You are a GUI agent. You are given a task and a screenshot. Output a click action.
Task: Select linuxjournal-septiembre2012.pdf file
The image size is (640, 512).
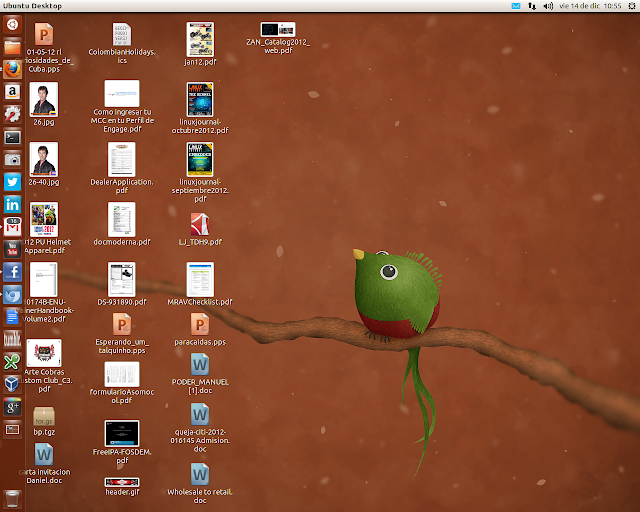coord(200,172)
